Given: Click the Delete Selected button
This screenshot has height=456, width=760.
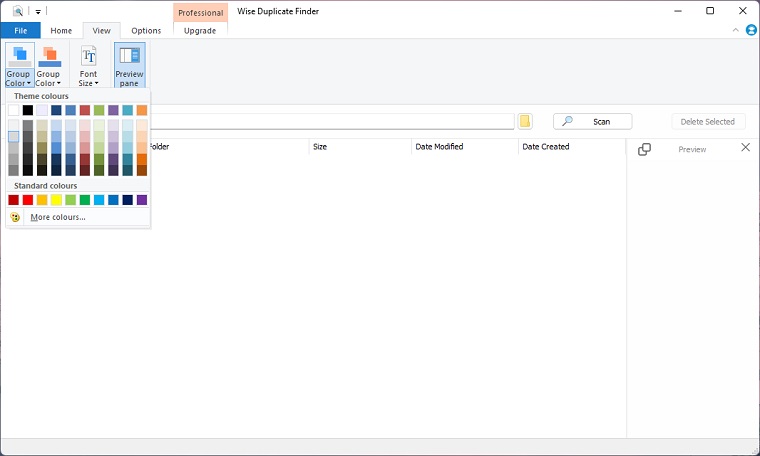Looking at the screenshot, I should click(x=708, y=122).
